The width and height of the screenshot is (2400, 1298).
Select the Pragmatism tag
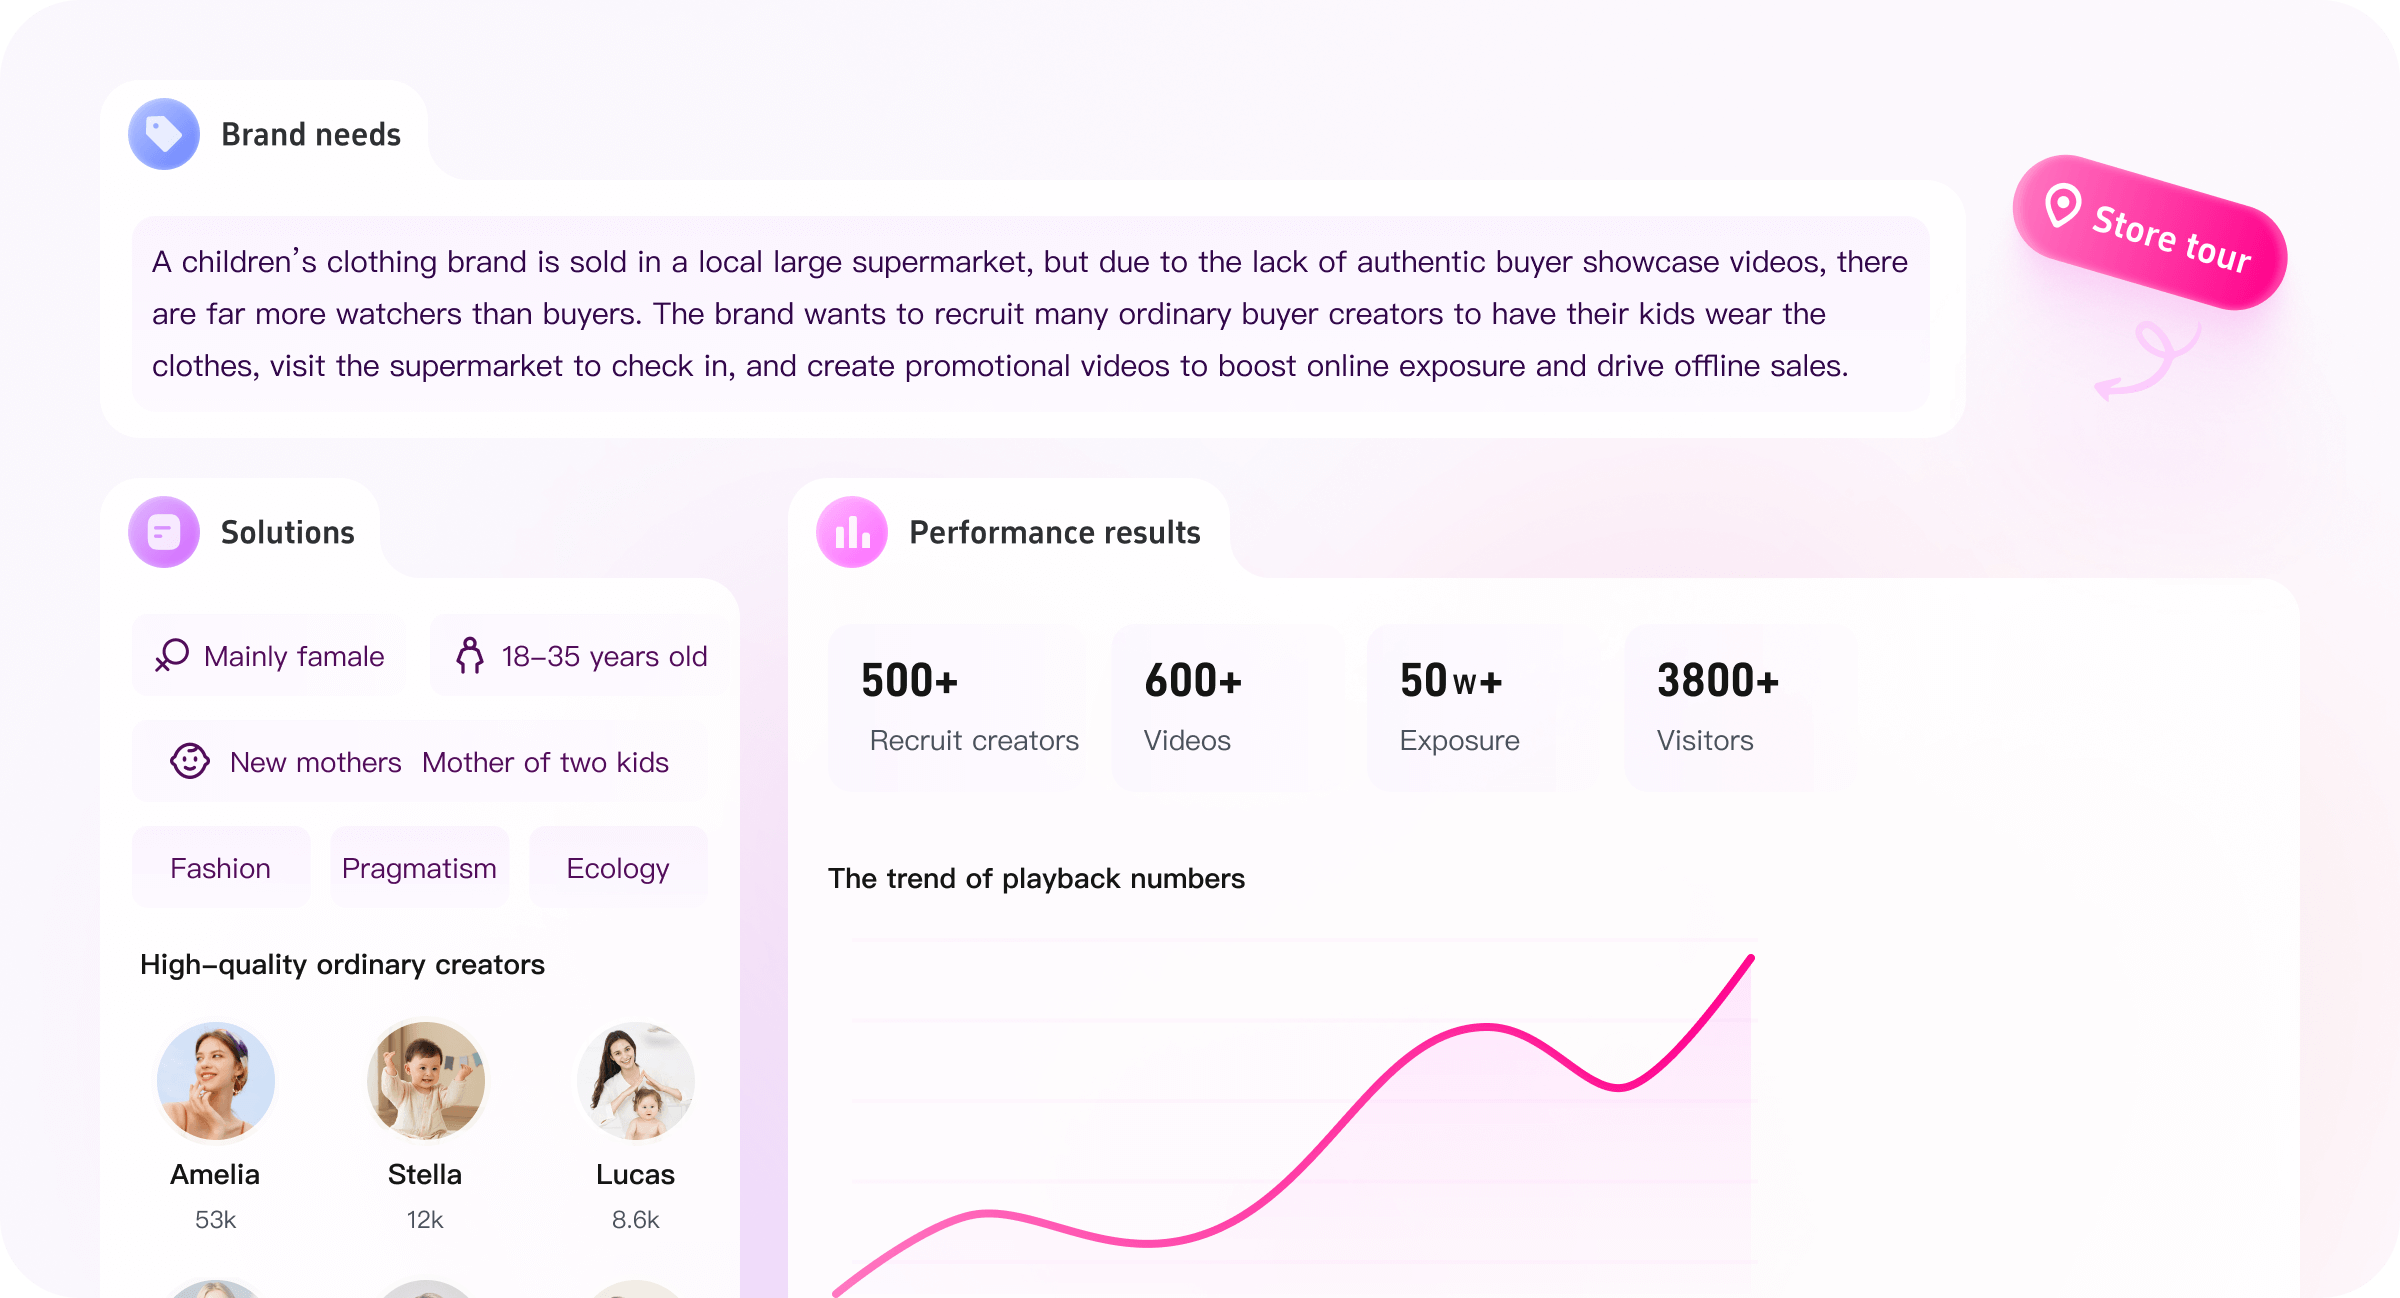[419, 867]
